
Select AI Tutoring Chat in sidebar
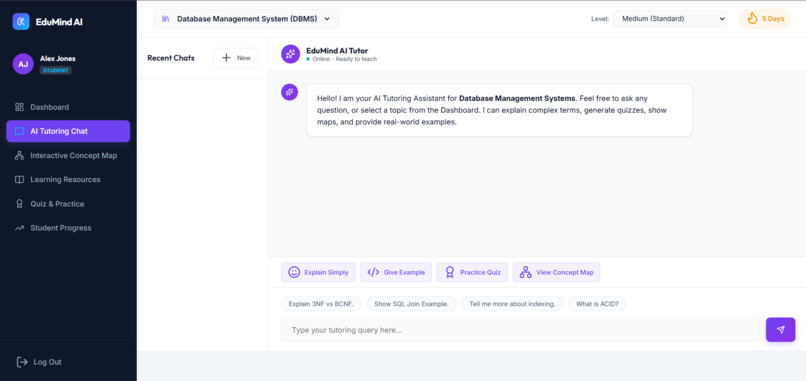pyautogui.click(x=68, y=131)
